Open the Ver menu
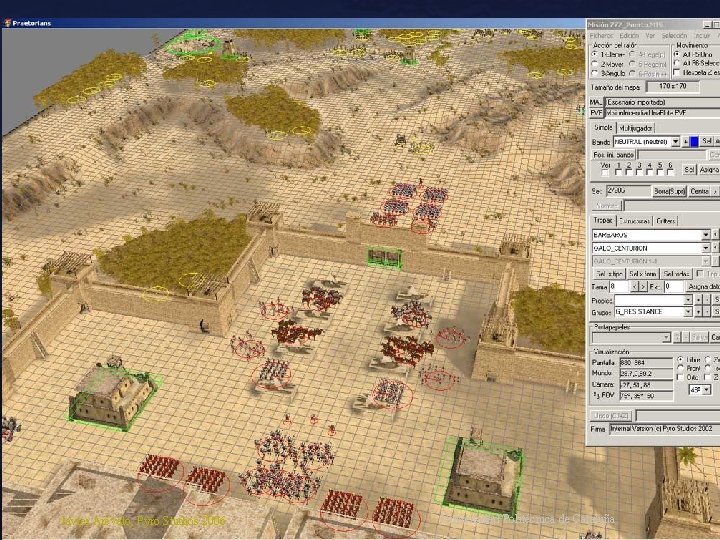The image size is (720, 540). point(650,36)
